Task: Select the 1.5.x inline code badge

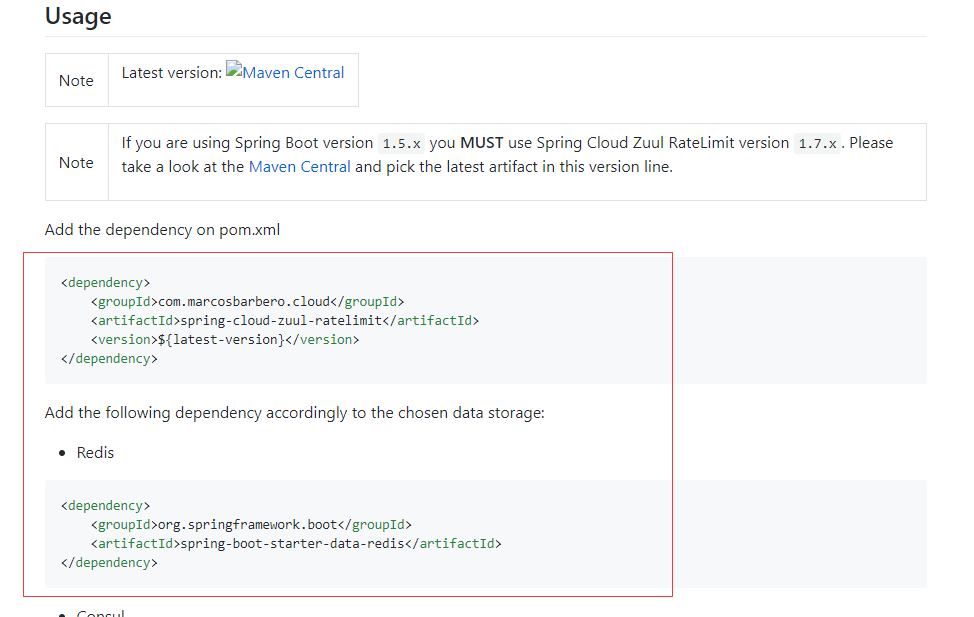Action: click(x=401, y=143)
